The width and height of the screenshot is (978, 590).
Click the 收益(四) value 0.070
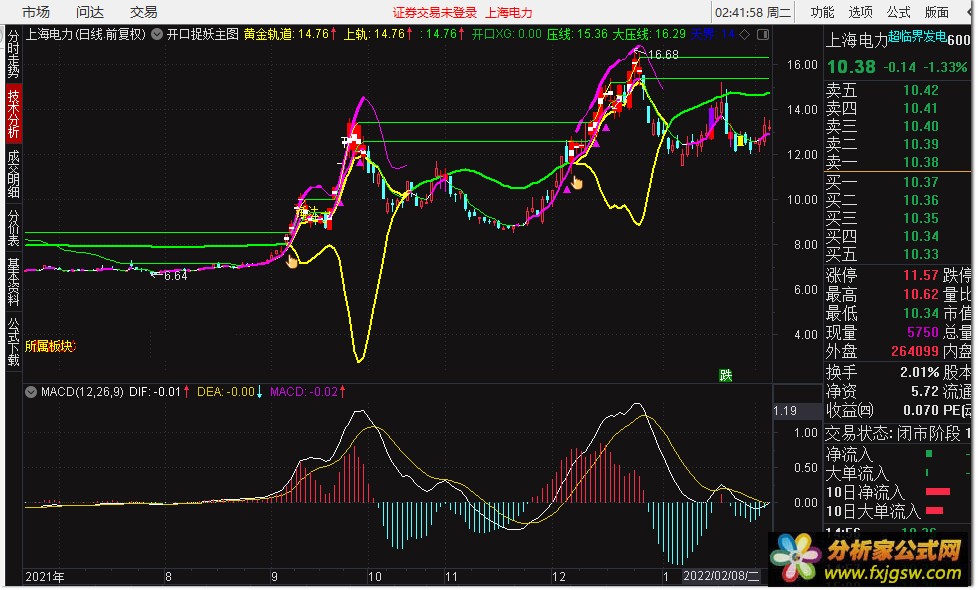(x=921, y=410)
